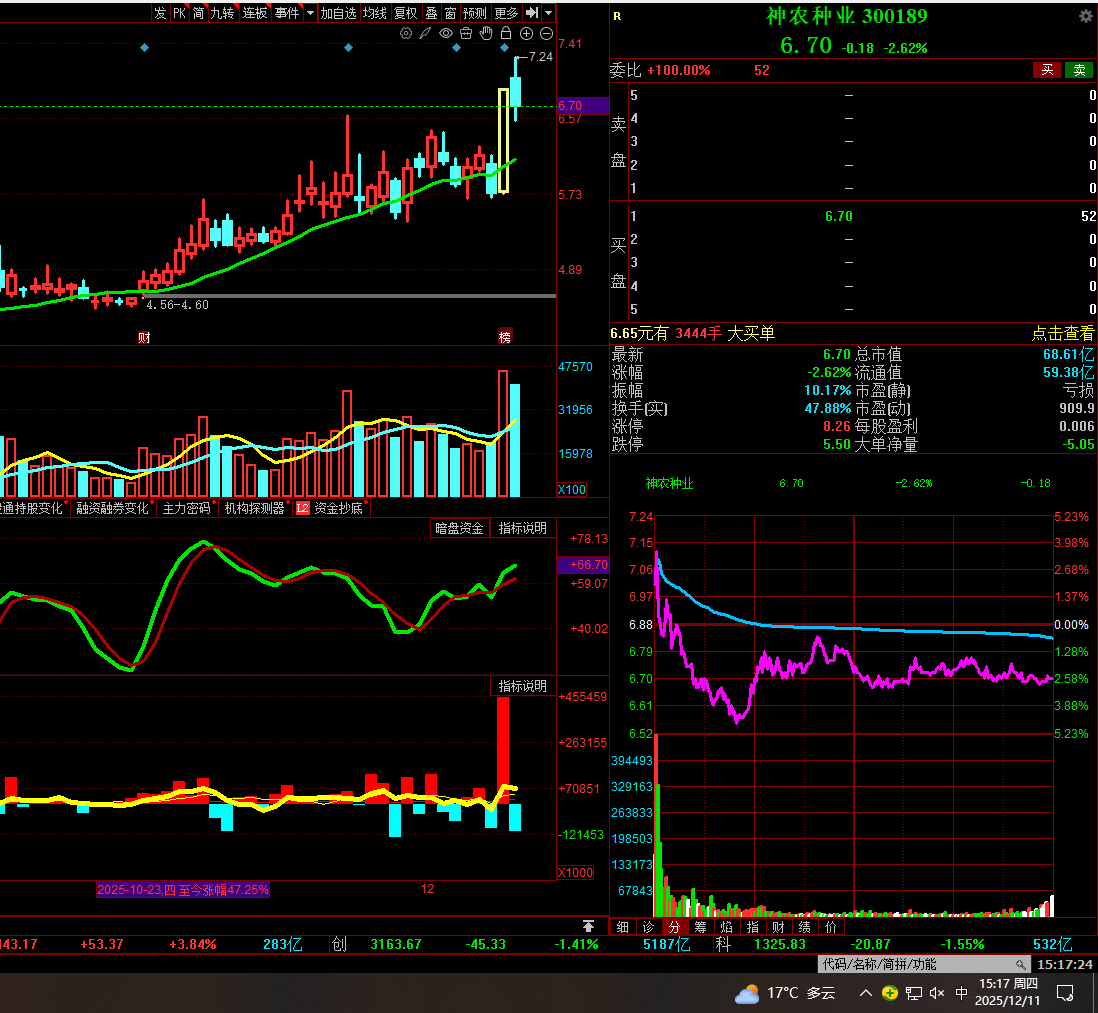1098x1013 pixels.
Task: Click the green 360 security tray icon
Action: point(890,993)
